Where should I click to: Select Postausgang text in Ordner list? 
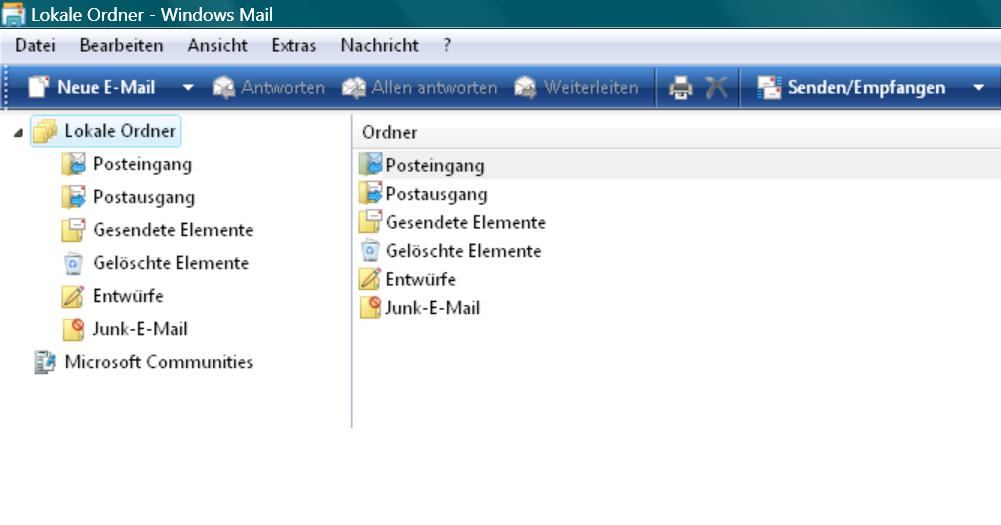[x=437, y=194]
